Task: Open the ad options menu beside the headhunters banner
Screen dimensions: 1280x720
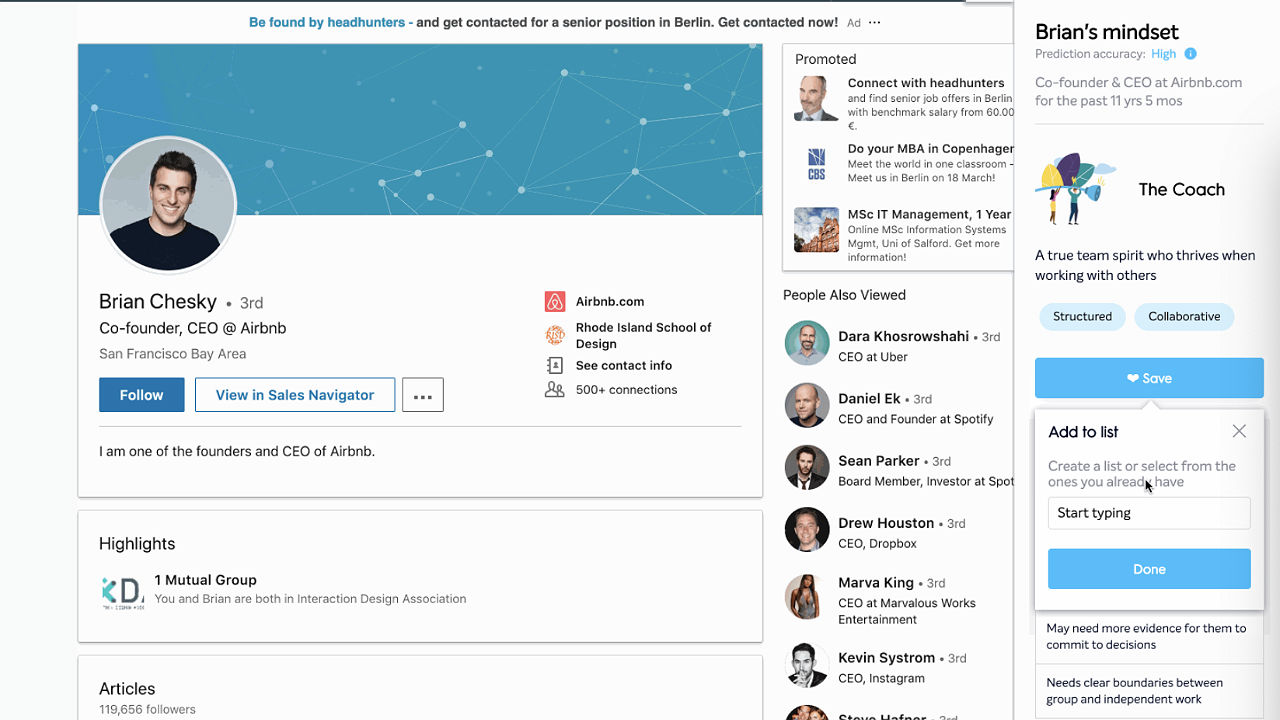Action: click(874, 22)
